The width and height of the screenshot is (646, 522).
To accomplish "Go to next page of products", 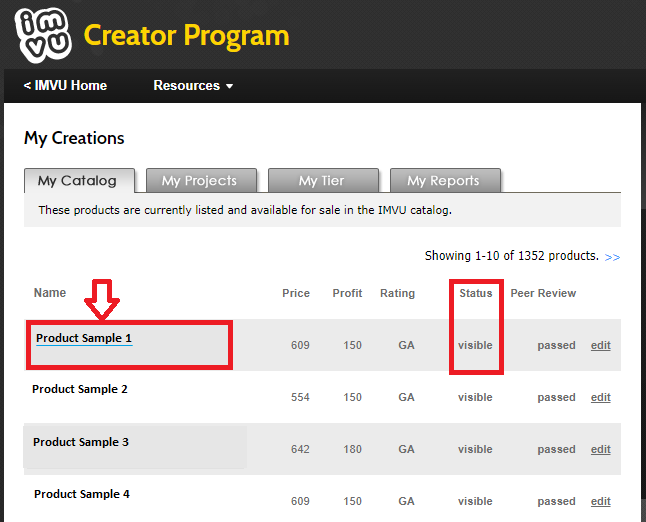I will (612, 257).
